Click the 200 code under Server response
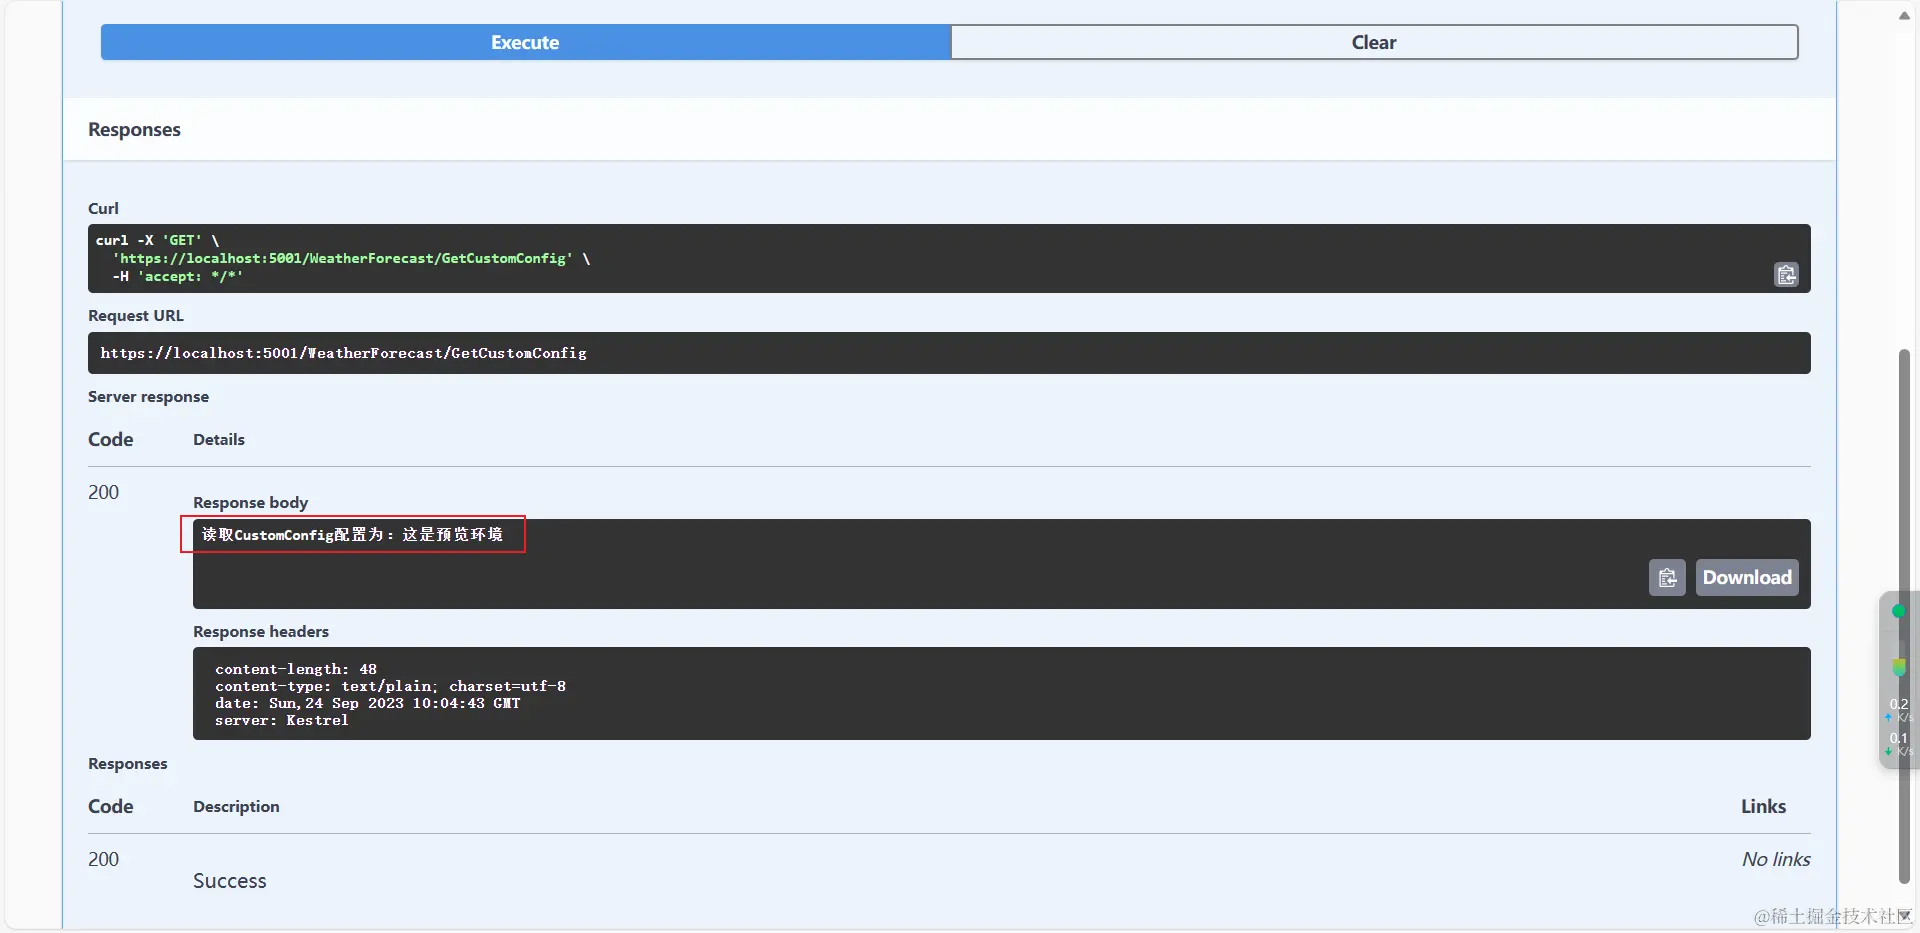This screenshot has width=1920, height=933. pyautogui.click(x=103, y=492)
